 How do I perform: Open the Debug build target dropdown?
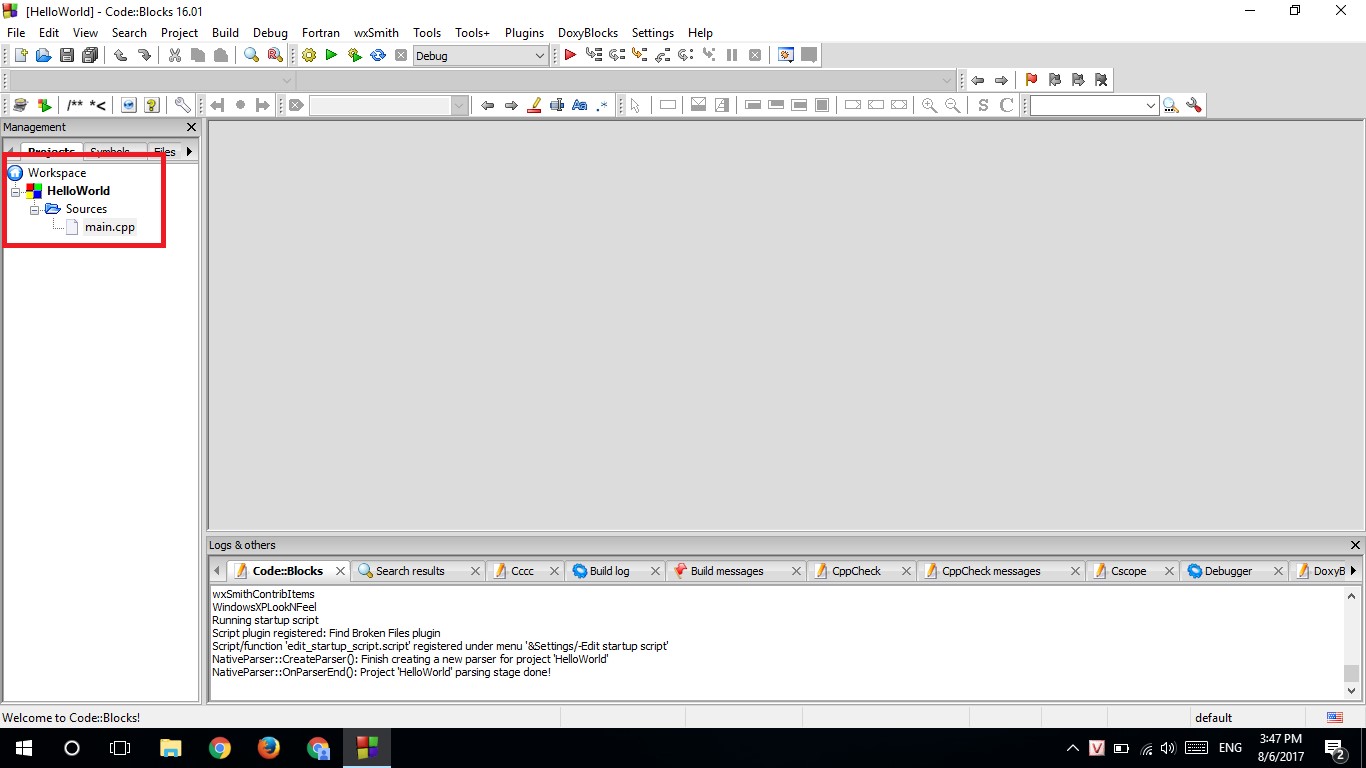click(540, 56)
